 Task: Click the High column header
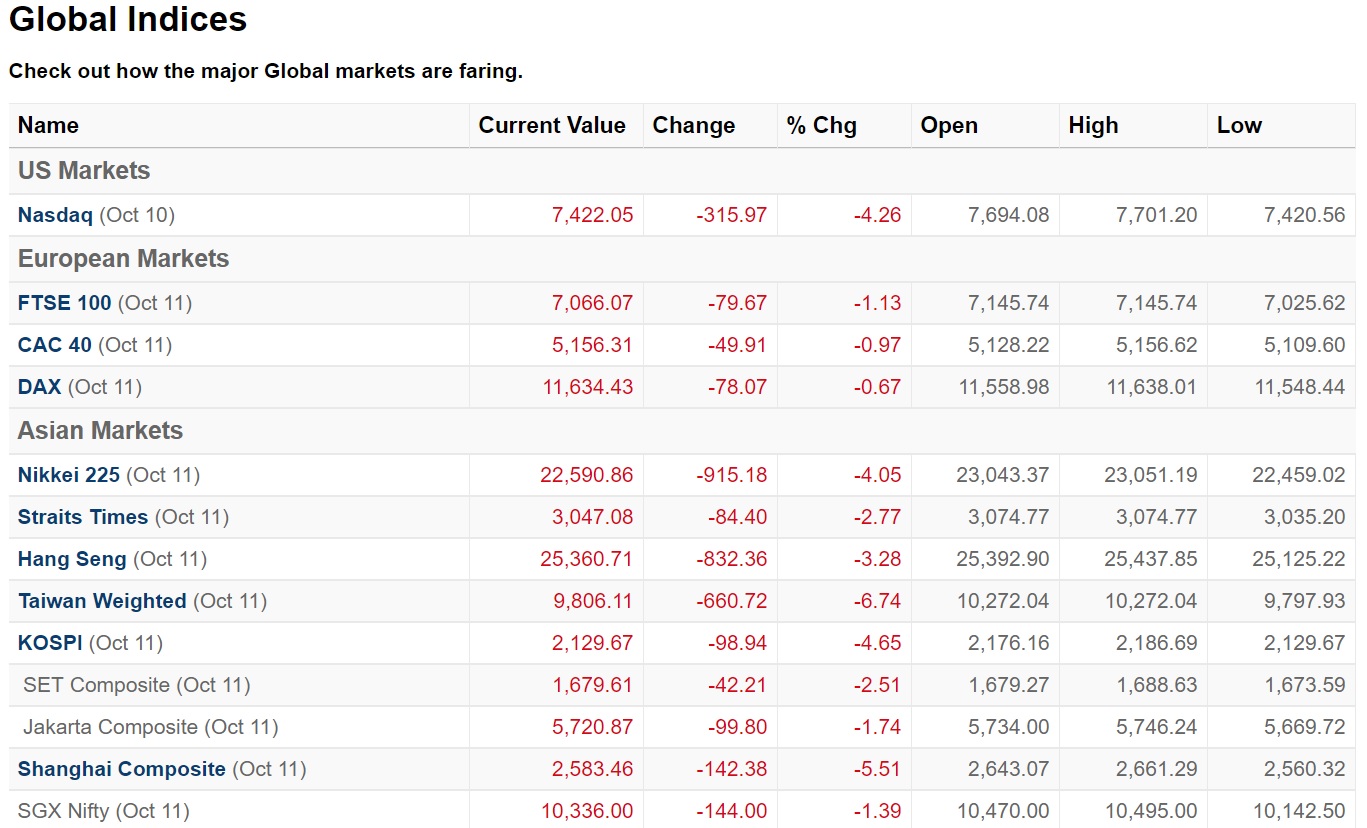(x=1093, y=126)
